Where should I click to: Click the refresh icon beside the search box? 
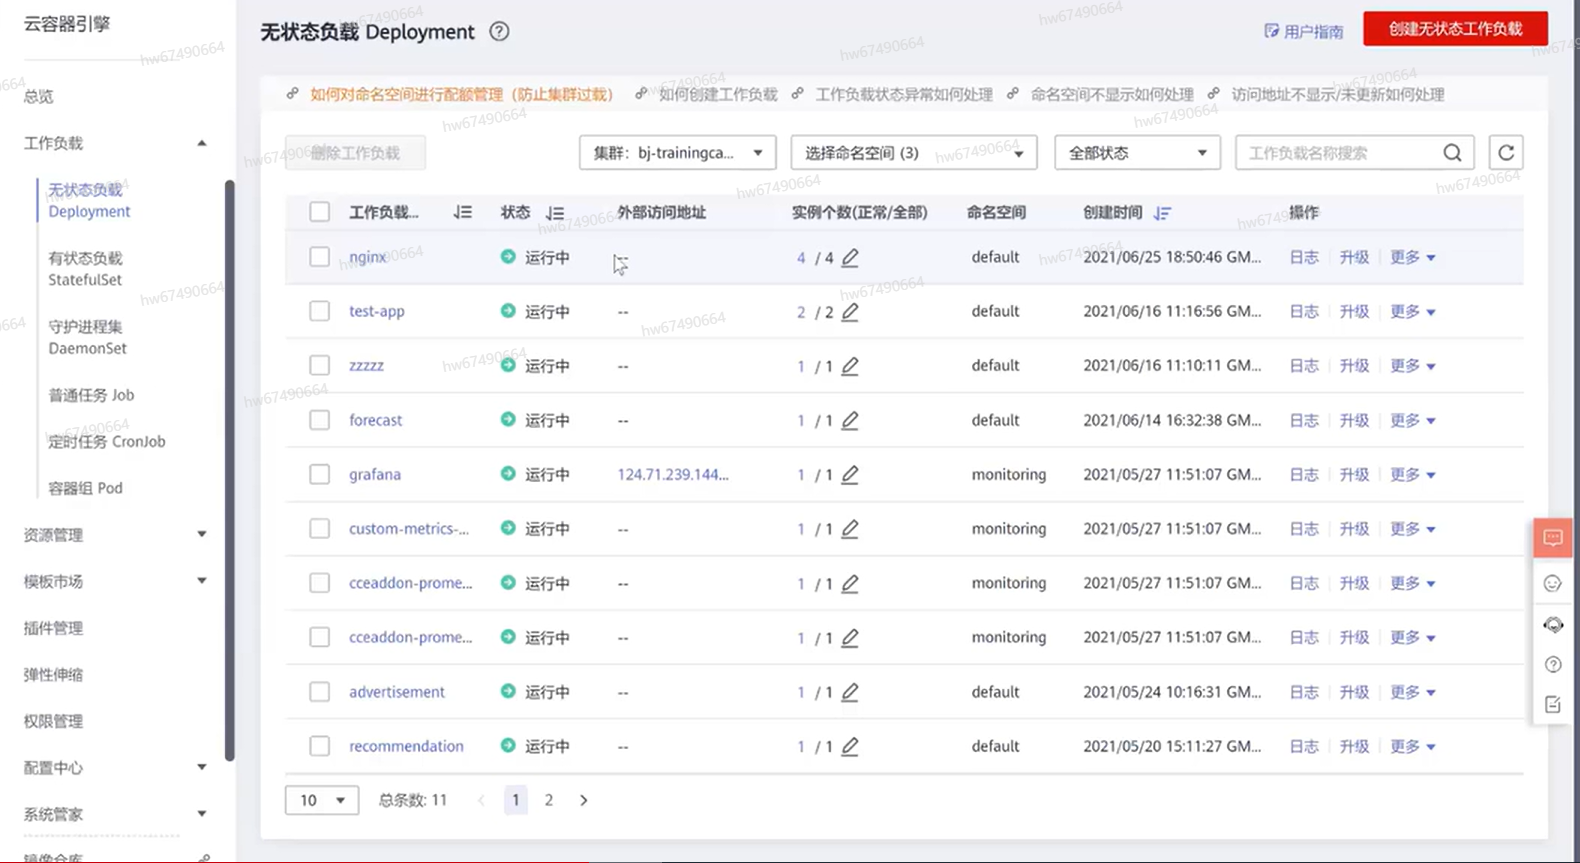tap(1506, 153)
